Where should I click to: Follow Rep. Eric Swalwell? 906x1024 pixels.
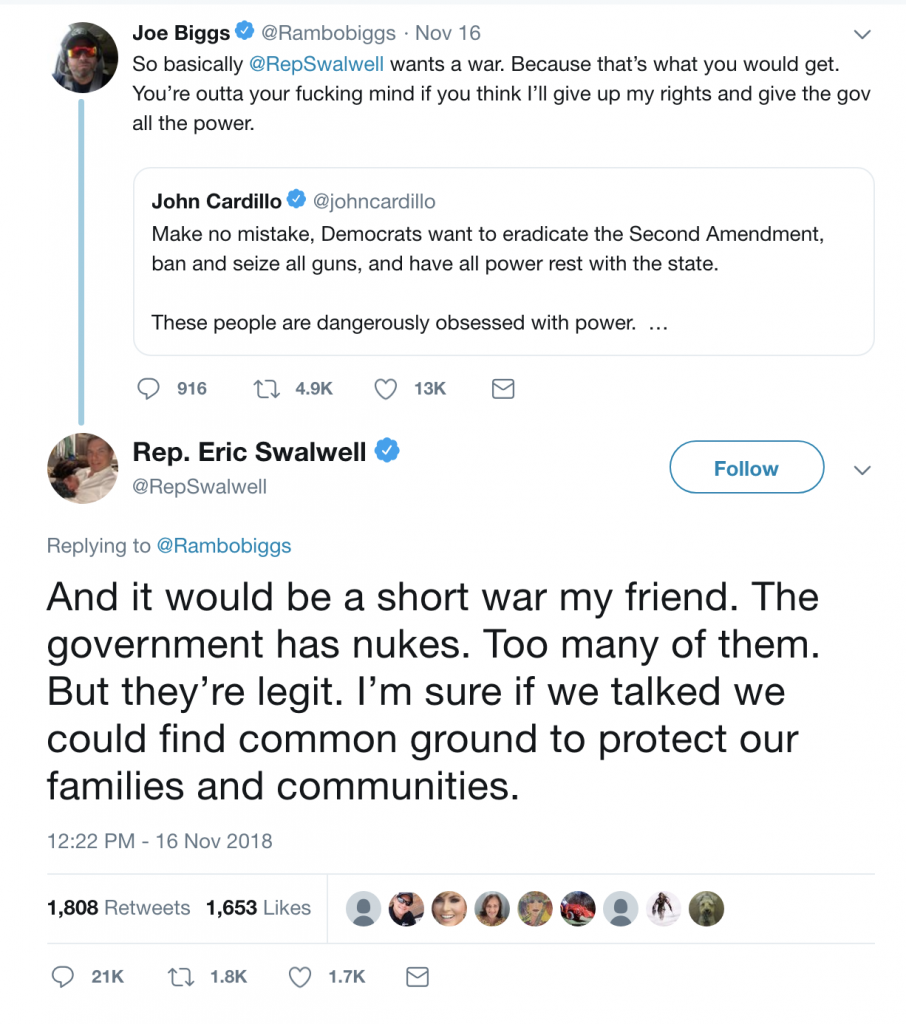[747, 467]
